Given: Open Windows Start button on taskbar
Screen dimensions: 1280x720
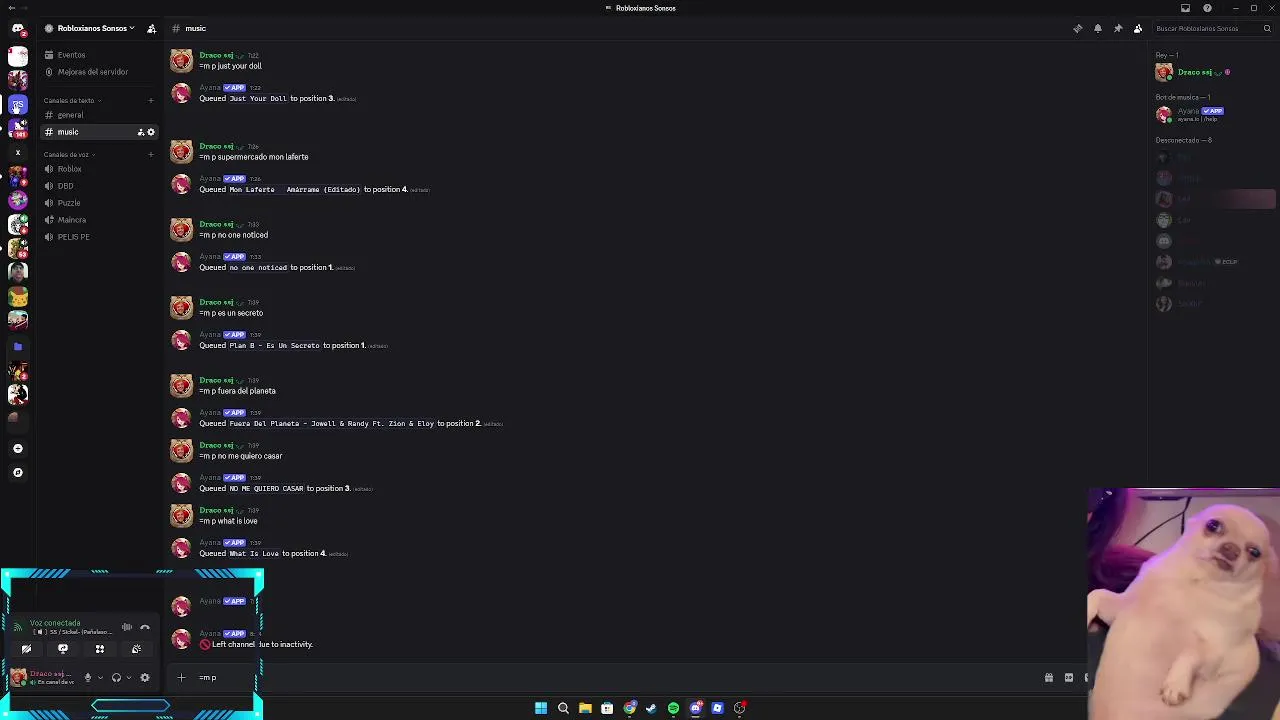Looking at the screenshot, I should point(541,708).
